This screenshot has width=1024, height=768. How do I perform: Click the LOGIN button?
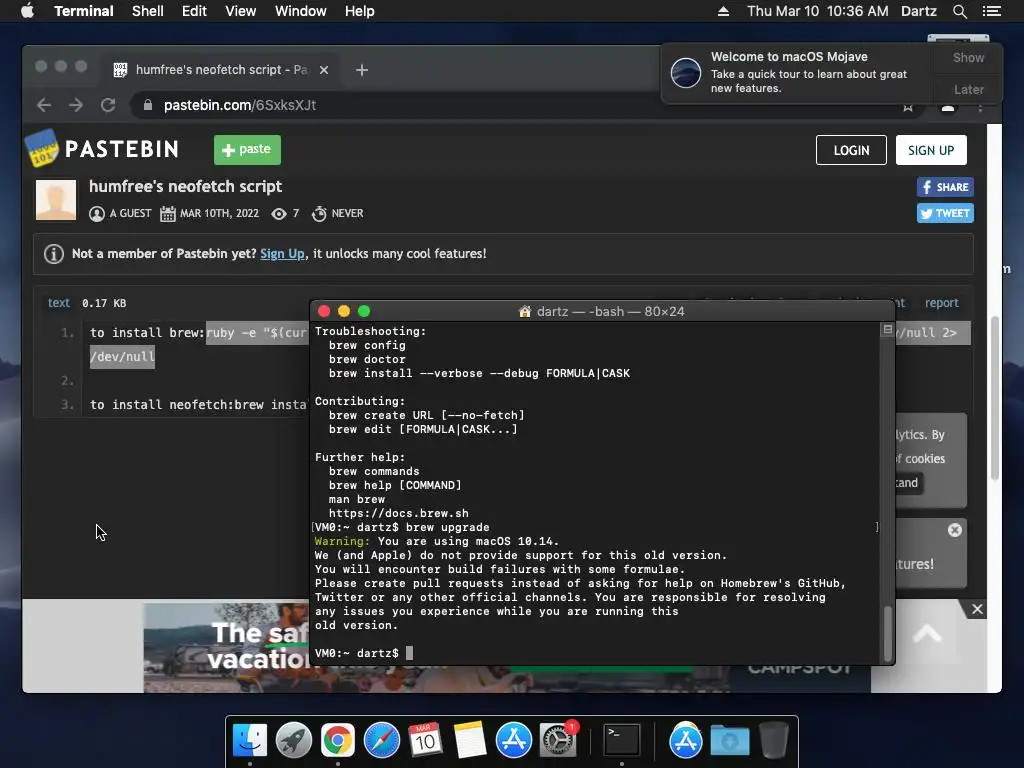(x=851, y=150)
